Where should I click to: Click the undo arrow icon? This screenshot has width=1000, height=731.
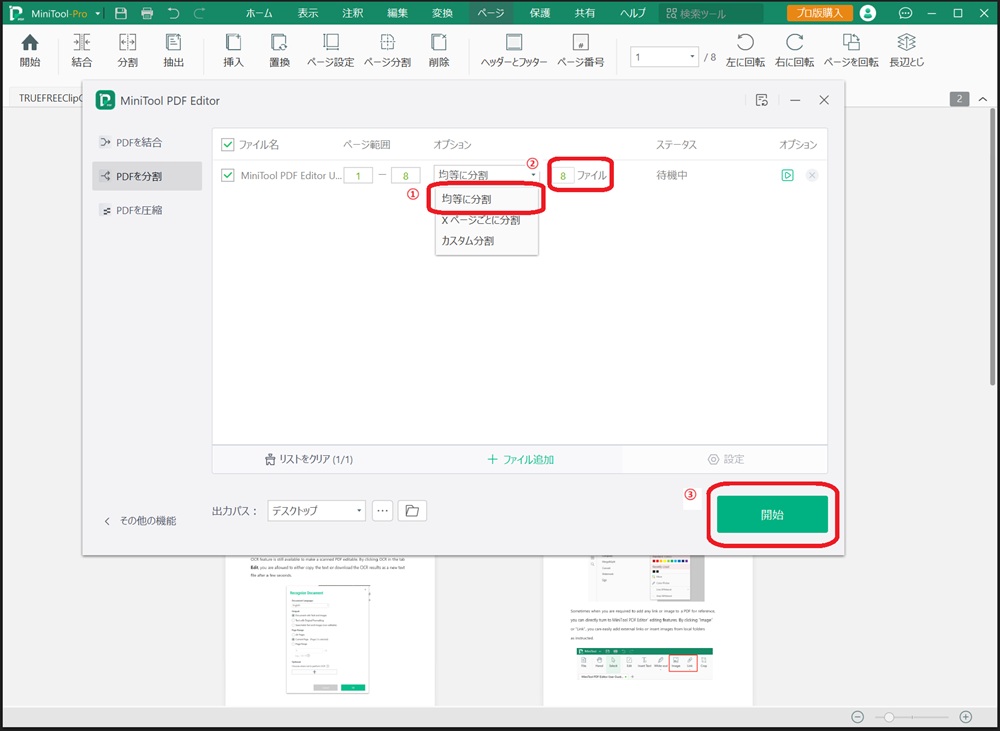(173, 13)
